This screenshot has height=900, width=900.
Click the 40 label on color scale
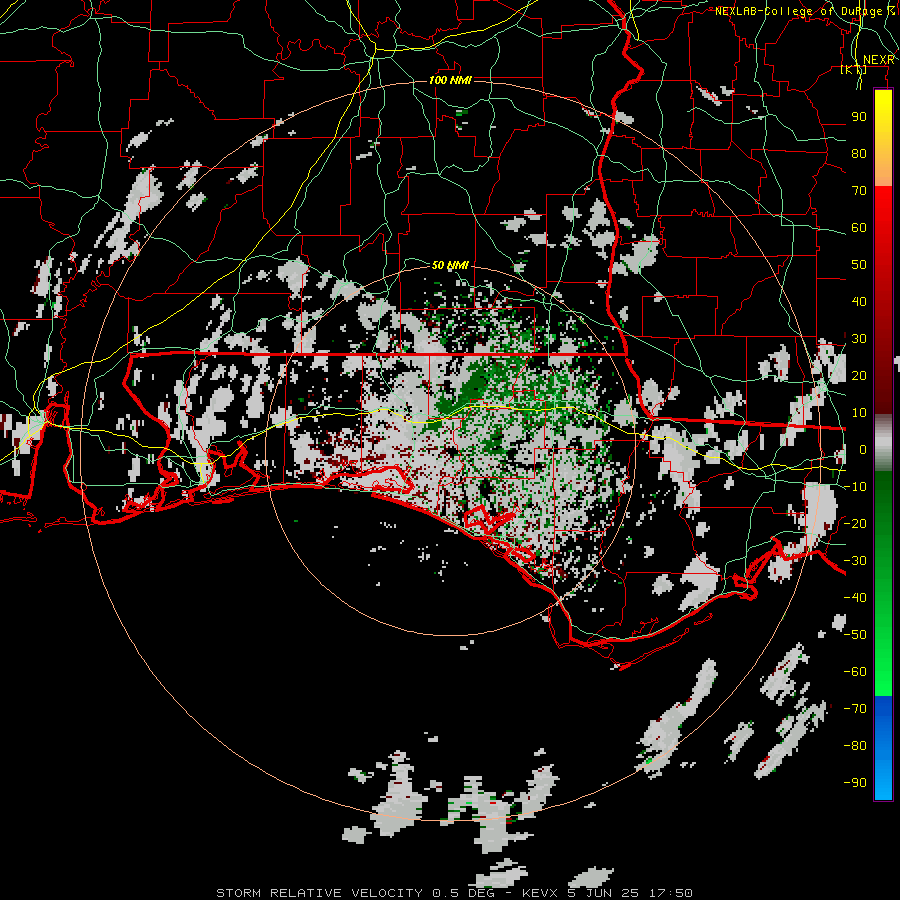(x=859, y=301)
